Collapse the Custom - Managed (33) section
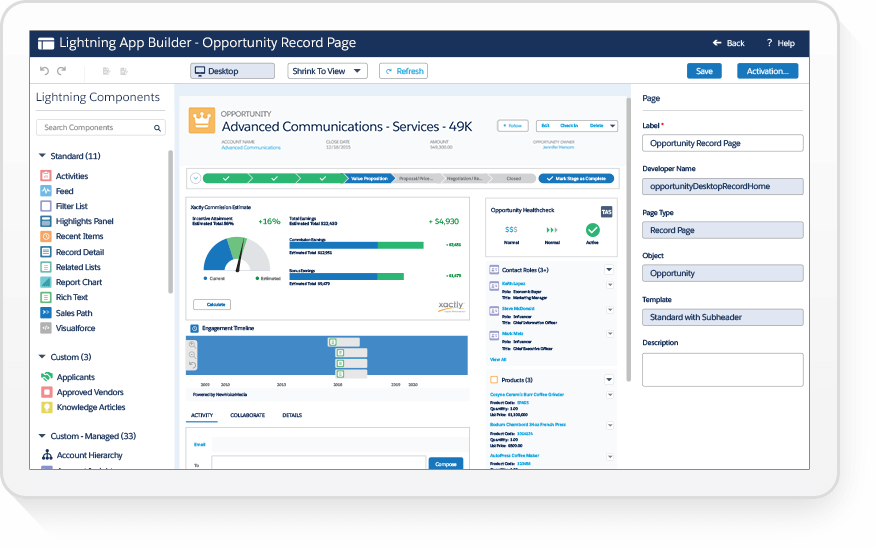Viewport: 876px width, 547px height. pyautogui.click(x=42, y=436)
